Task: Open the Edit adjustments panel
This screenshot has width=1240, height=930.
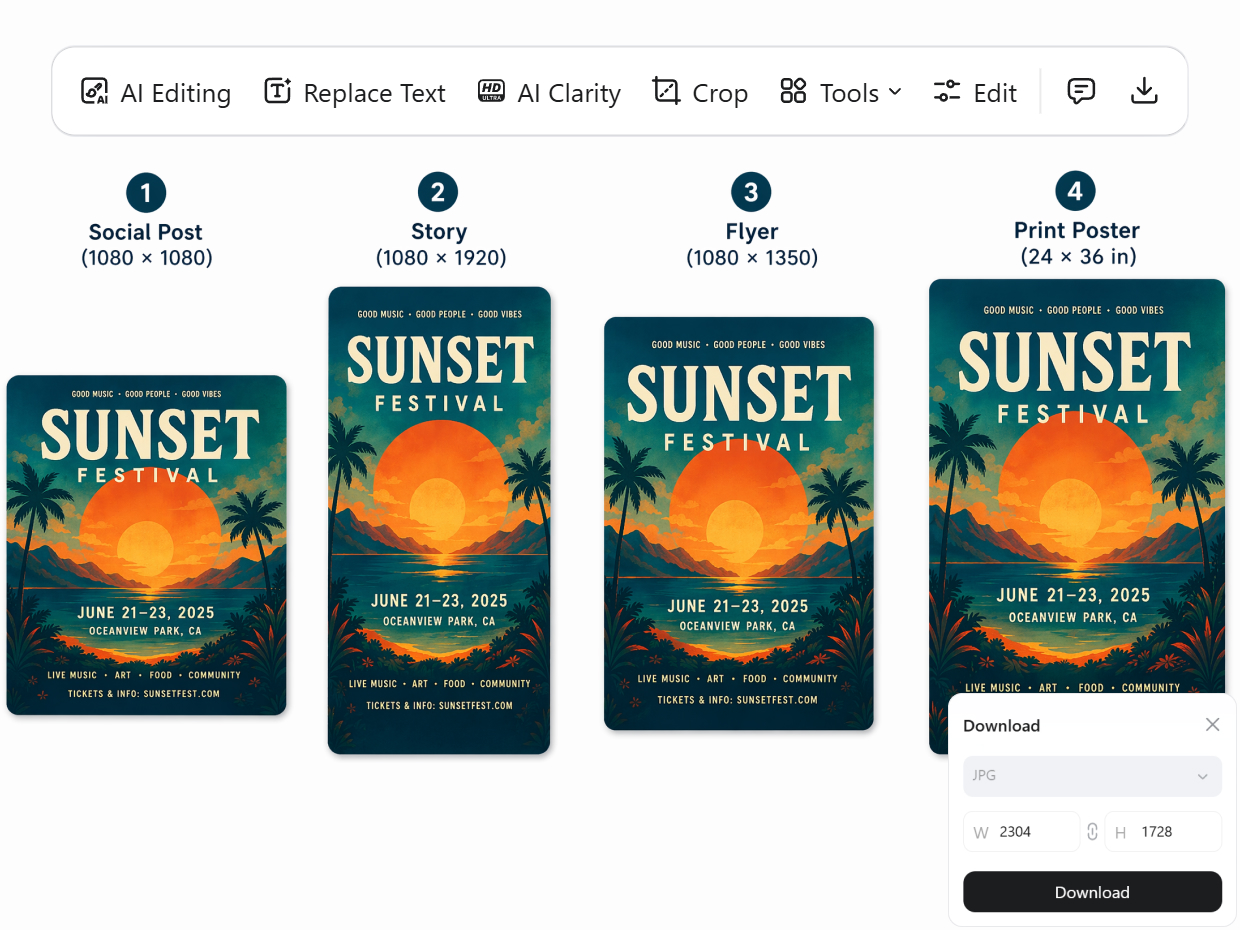Action: tap(975, 93)
